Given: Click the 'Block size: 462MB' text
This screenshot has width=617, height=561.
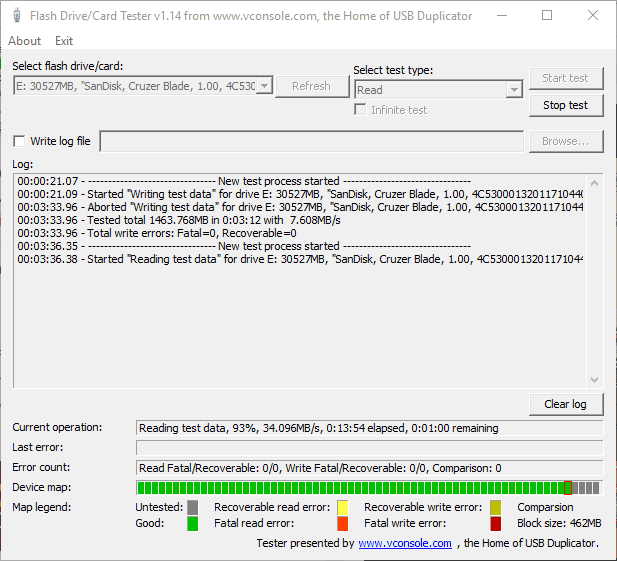Looking at the screenshot, I should coord(559,523).
